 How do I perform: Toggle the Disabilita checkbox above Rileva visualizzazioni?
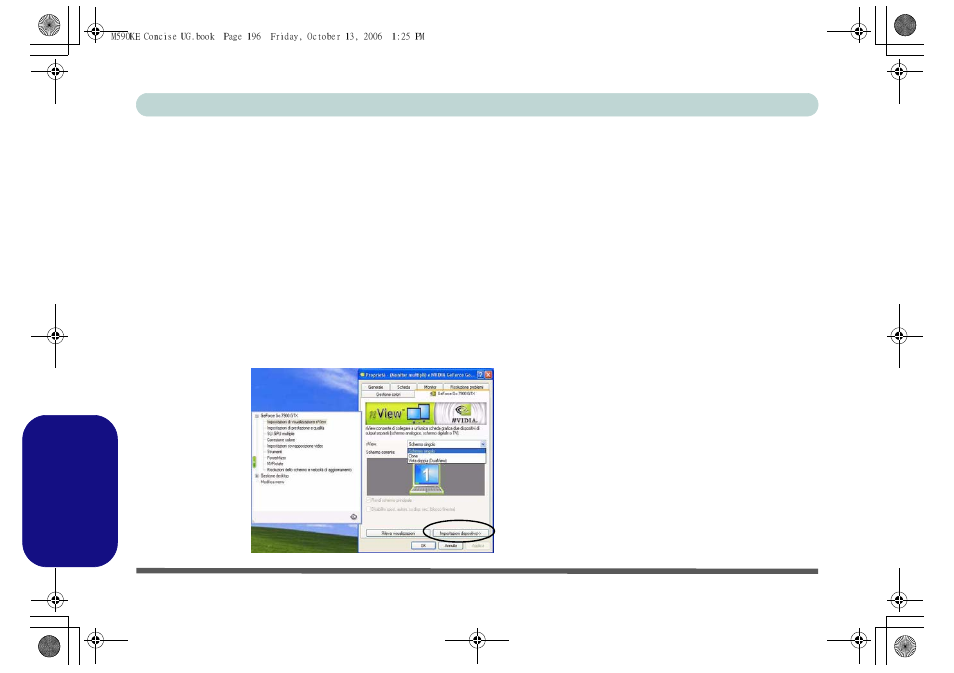(x=368, y=509)
